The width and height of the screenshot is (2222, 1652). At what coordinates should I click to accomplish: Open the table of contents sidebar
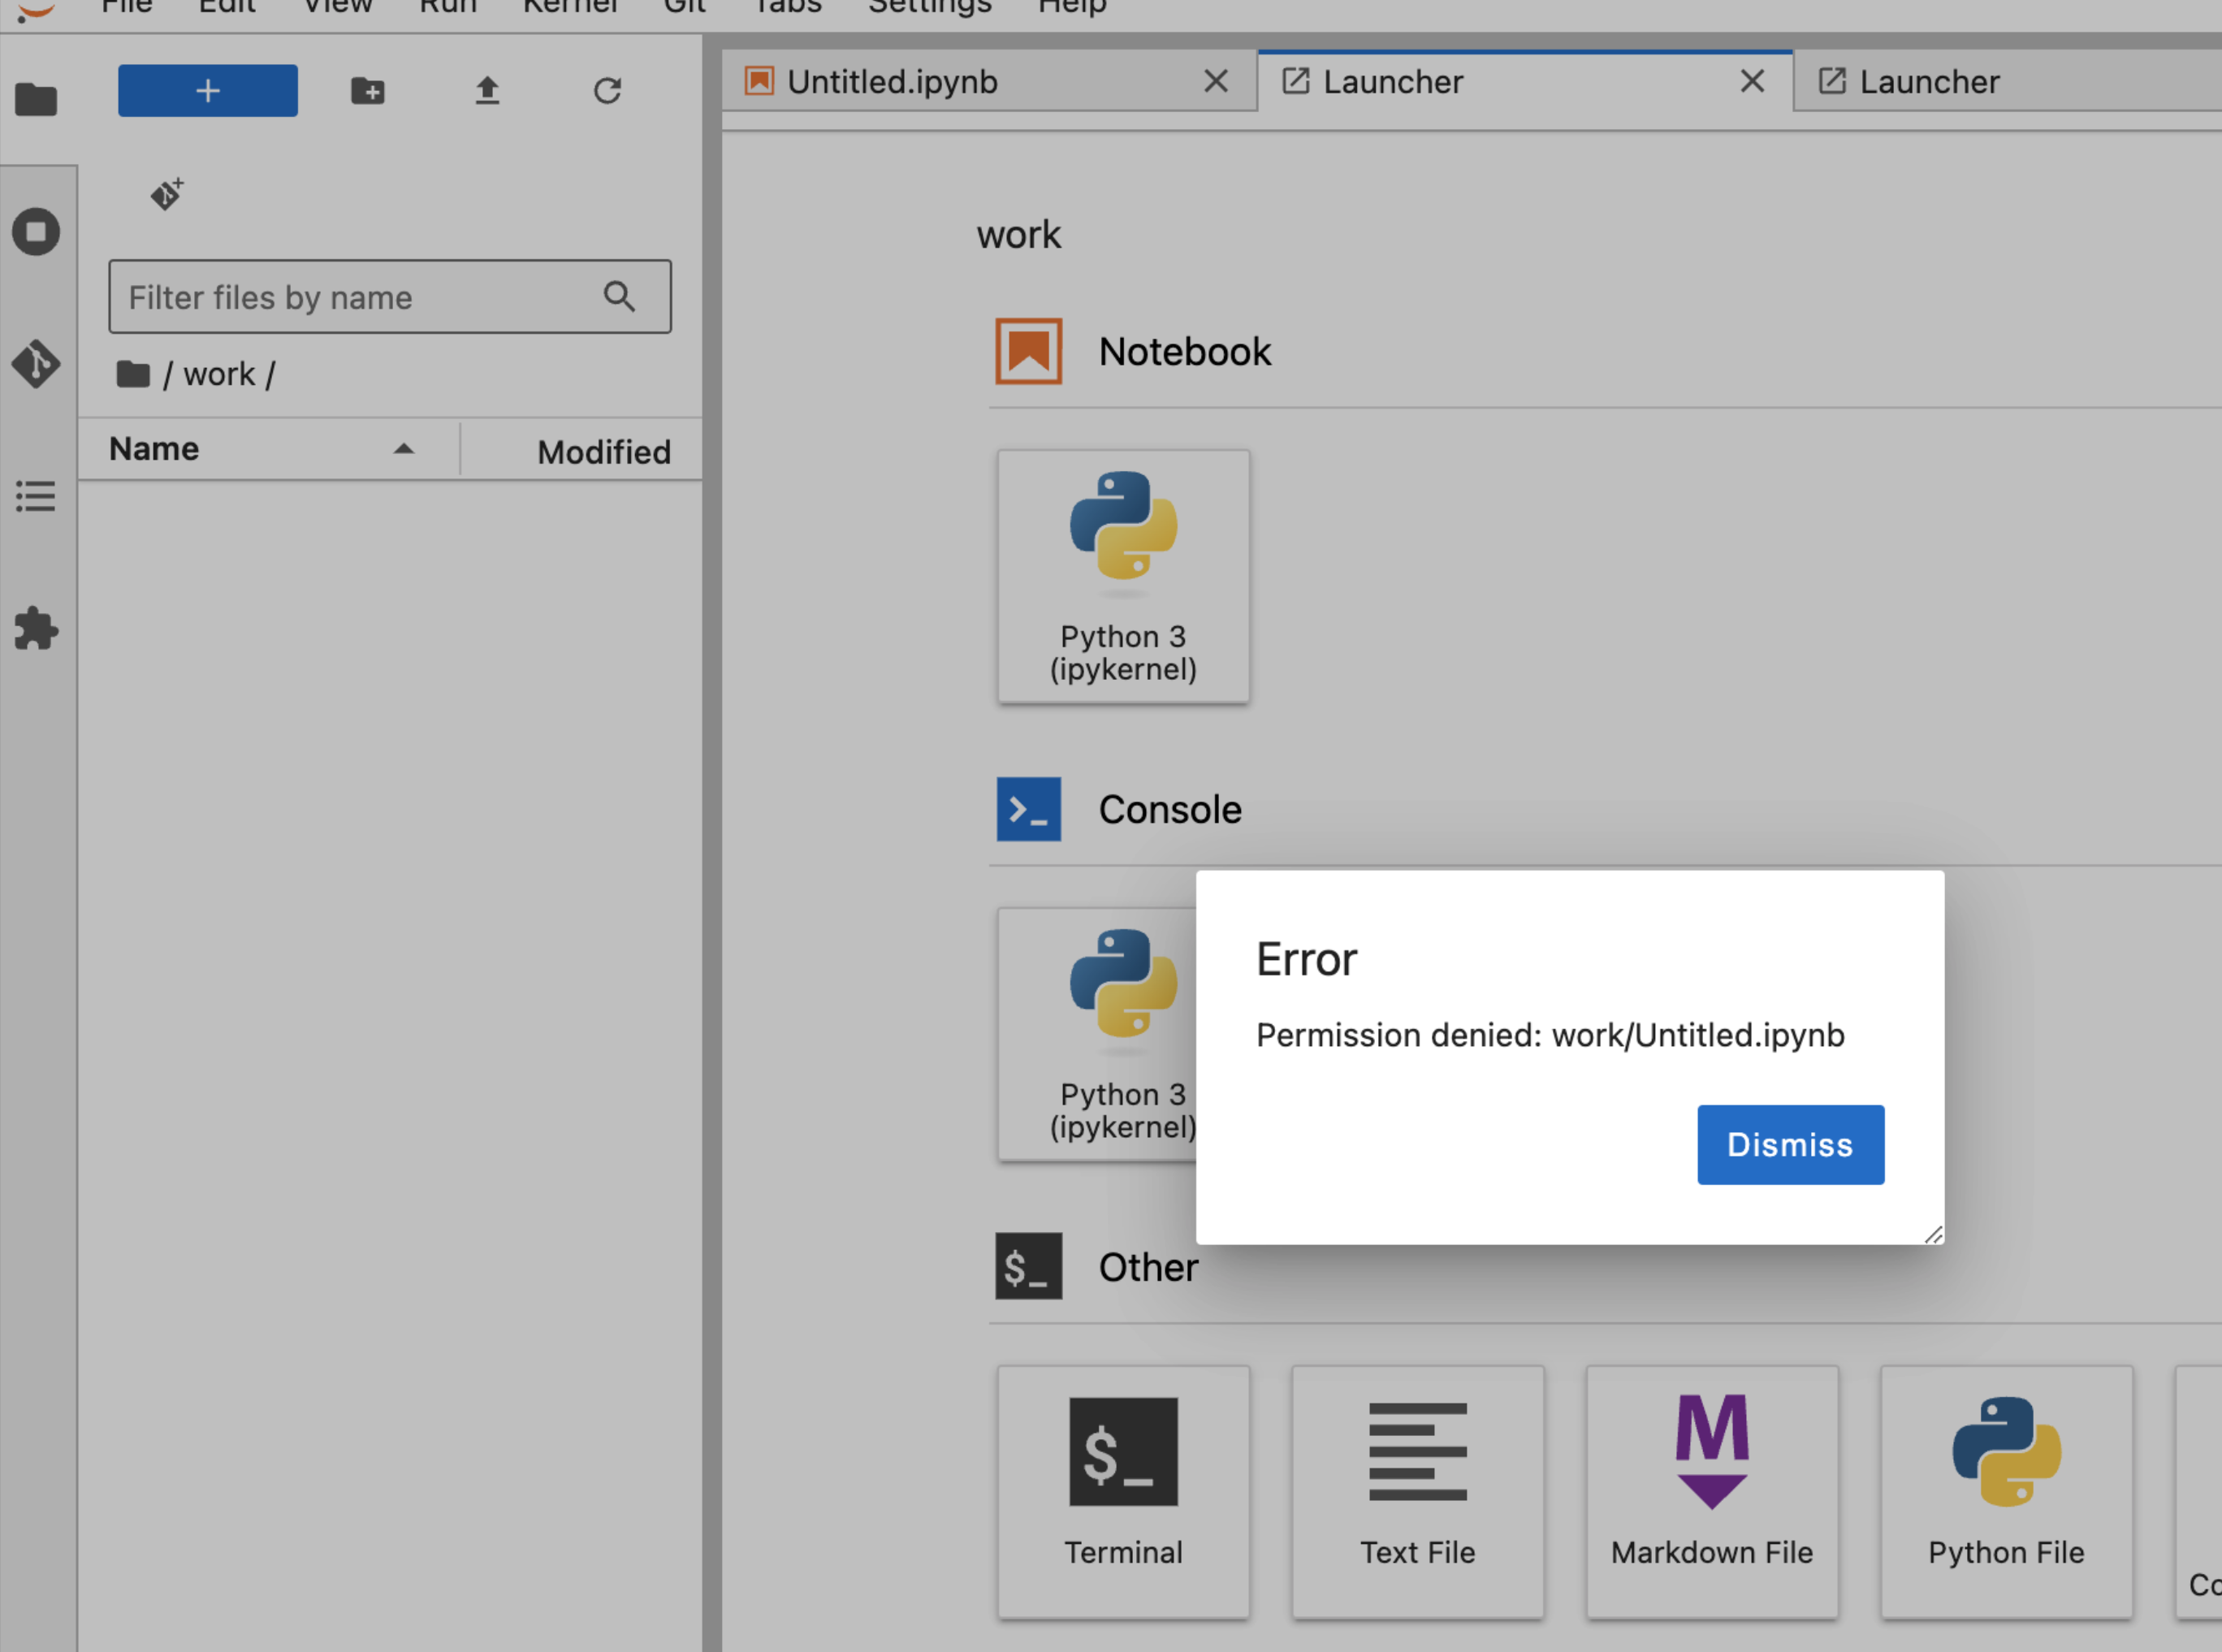[x=36, y=496]
